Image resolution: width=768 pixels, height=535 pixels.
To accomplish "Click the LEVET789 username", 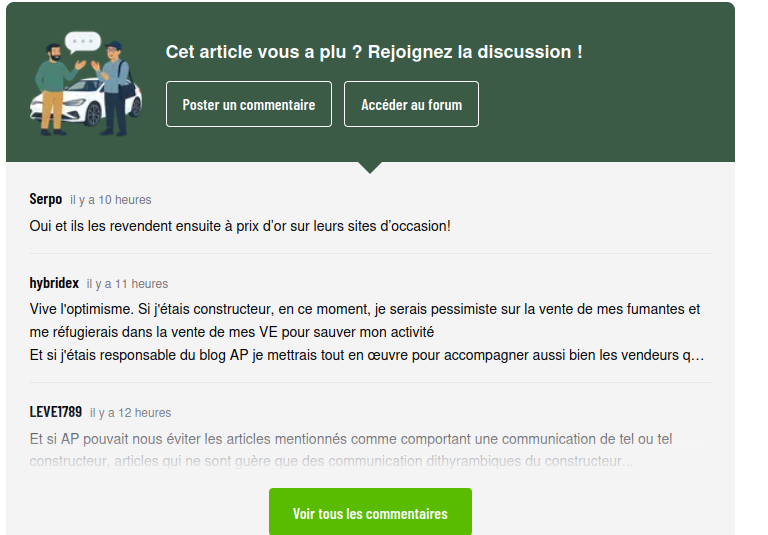I will [x=56, y=412].
